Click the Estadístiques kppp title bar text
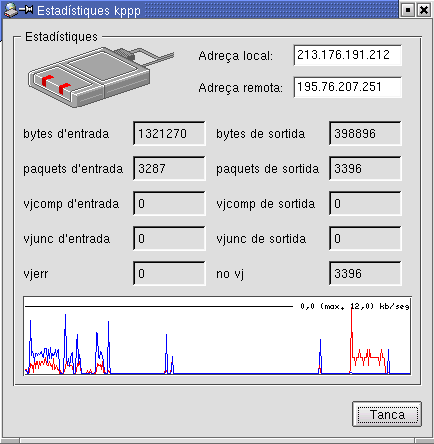Viewport: 434px width, 444px height. tap(89, 11)
